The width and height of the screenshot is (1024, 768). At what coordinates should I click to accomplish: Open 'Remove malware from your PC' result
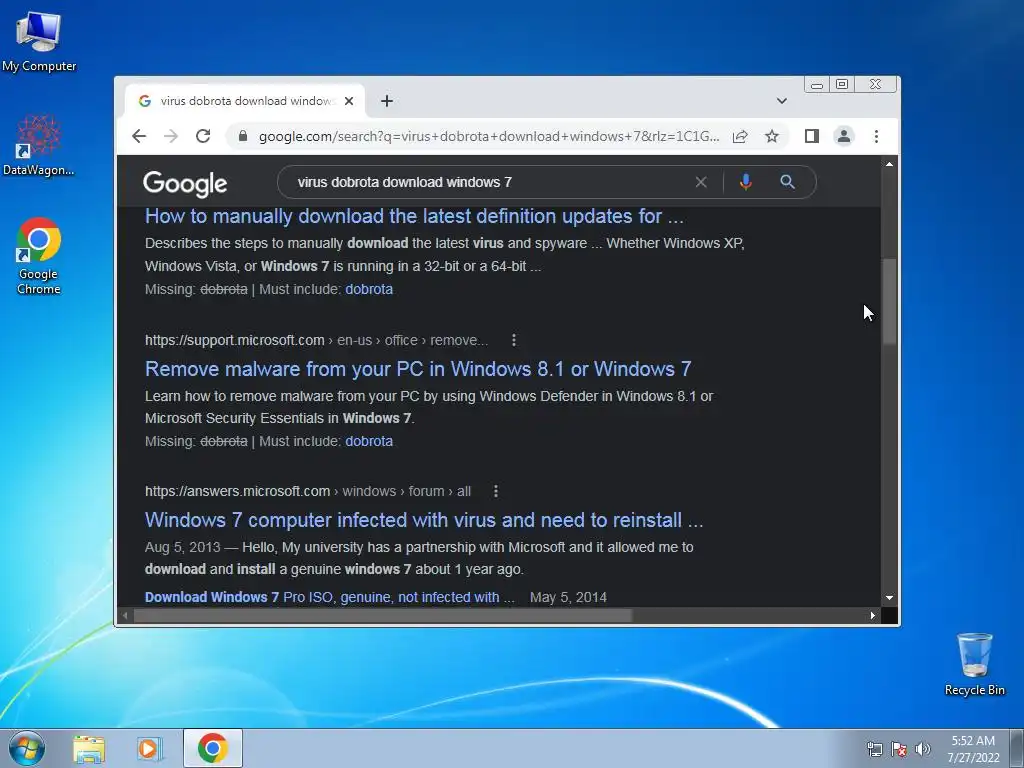[418, 369]
